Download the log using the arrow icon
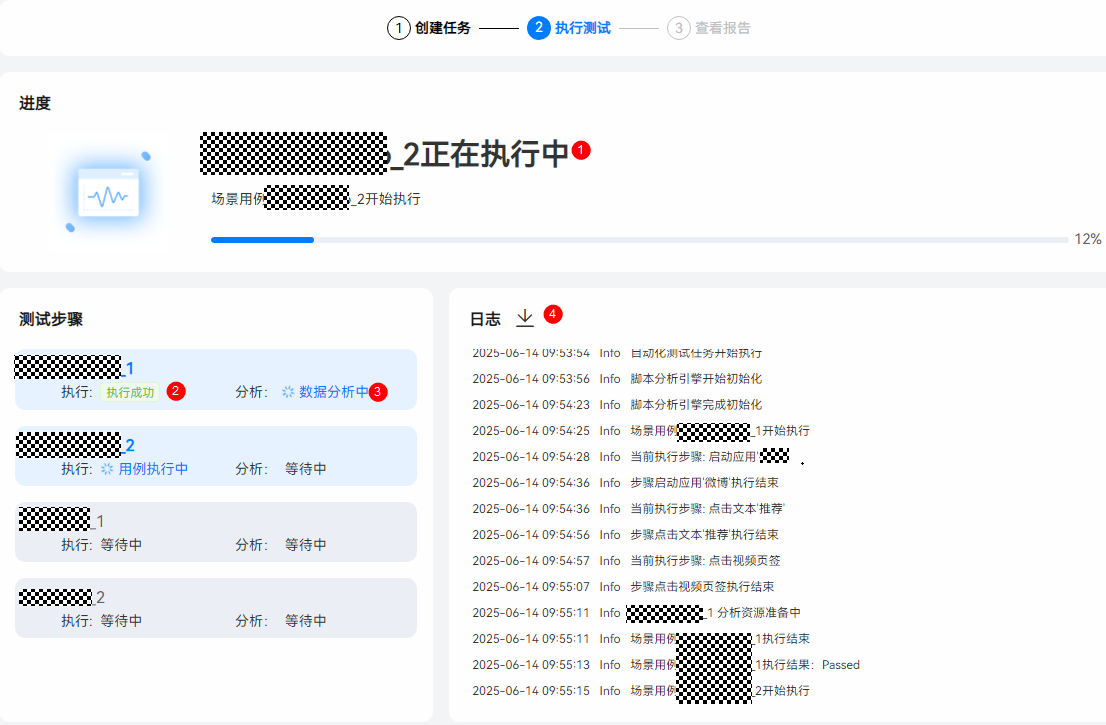The width and height of the screenshot is (1106, 725). coord(525,318)
